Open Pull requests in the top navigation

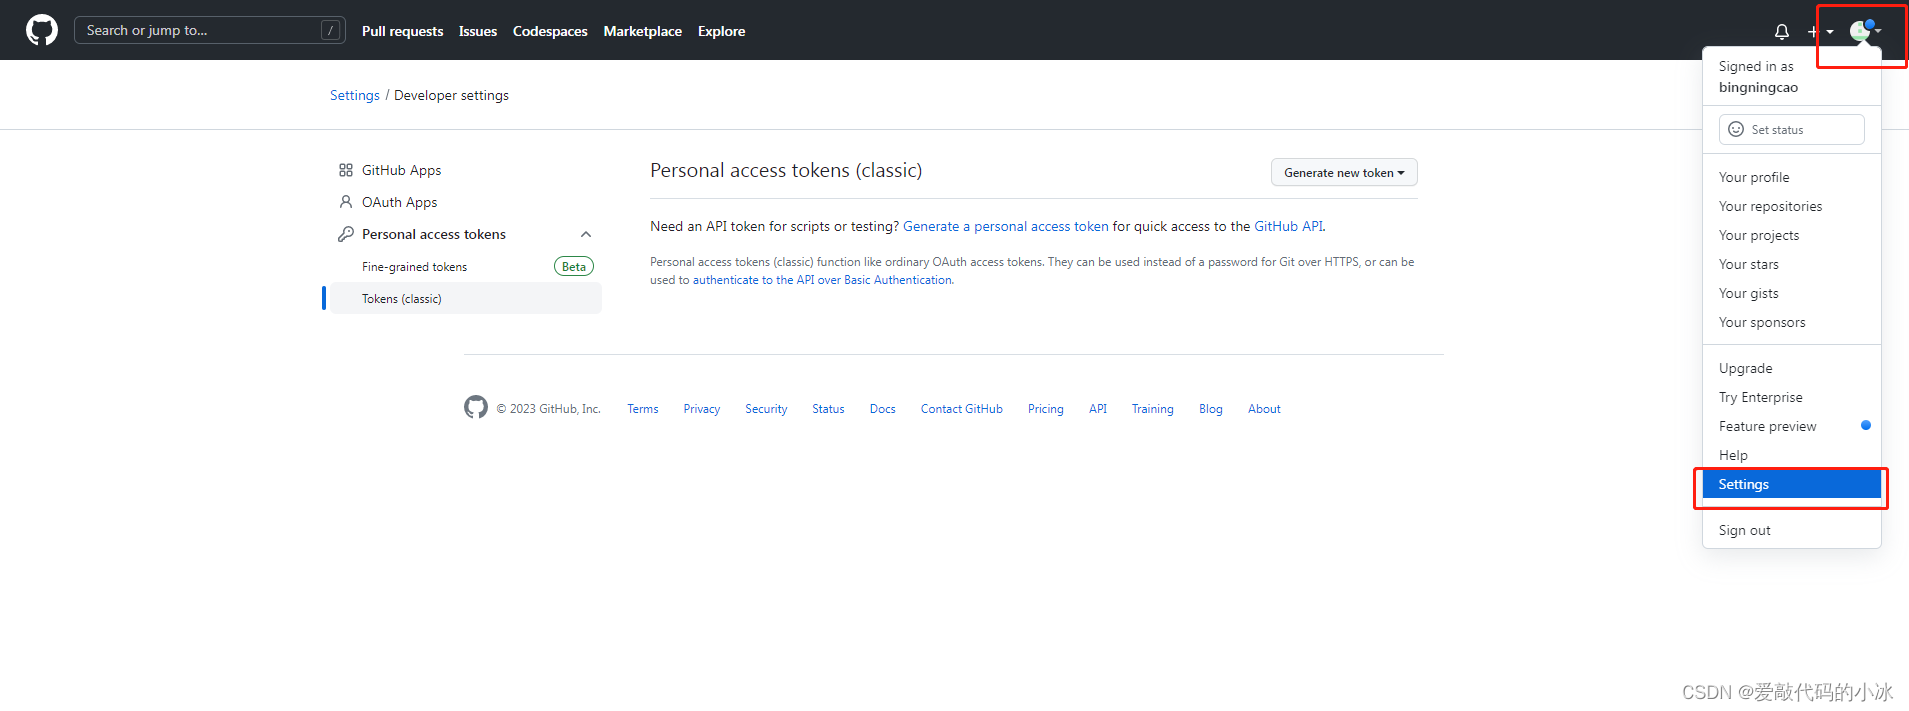point(402,32)
